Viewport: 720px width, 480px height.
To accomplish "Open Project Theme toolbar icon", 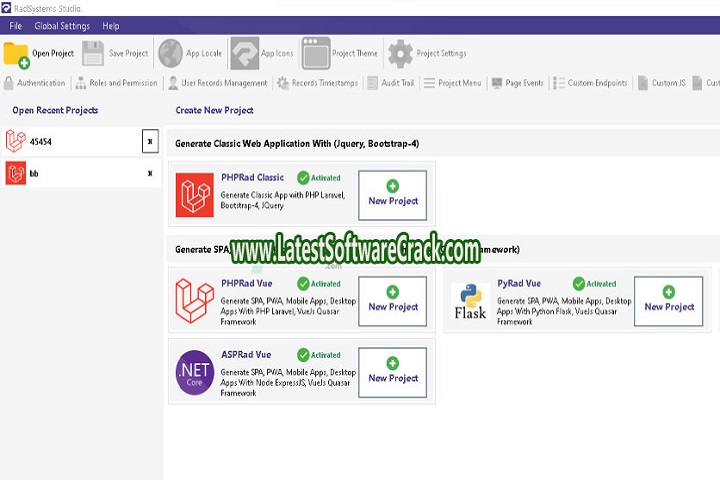I will [316, 53].
